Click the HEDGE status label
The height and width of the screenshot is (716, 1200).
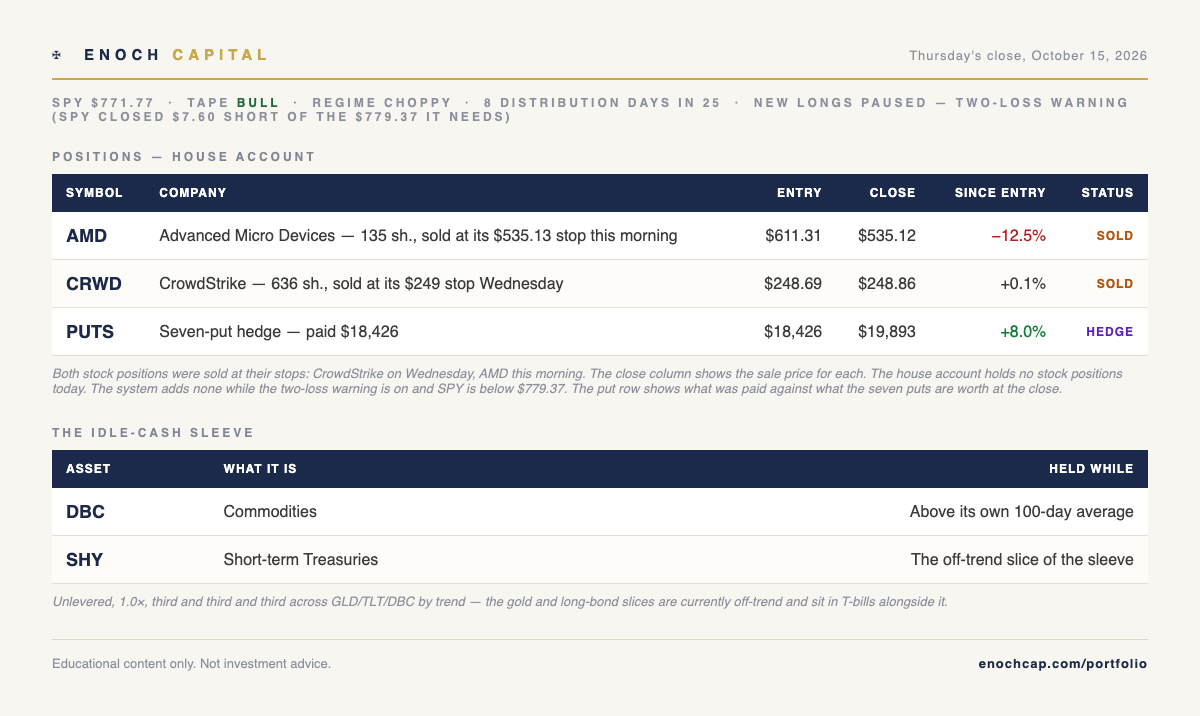tap(1110, 332)
